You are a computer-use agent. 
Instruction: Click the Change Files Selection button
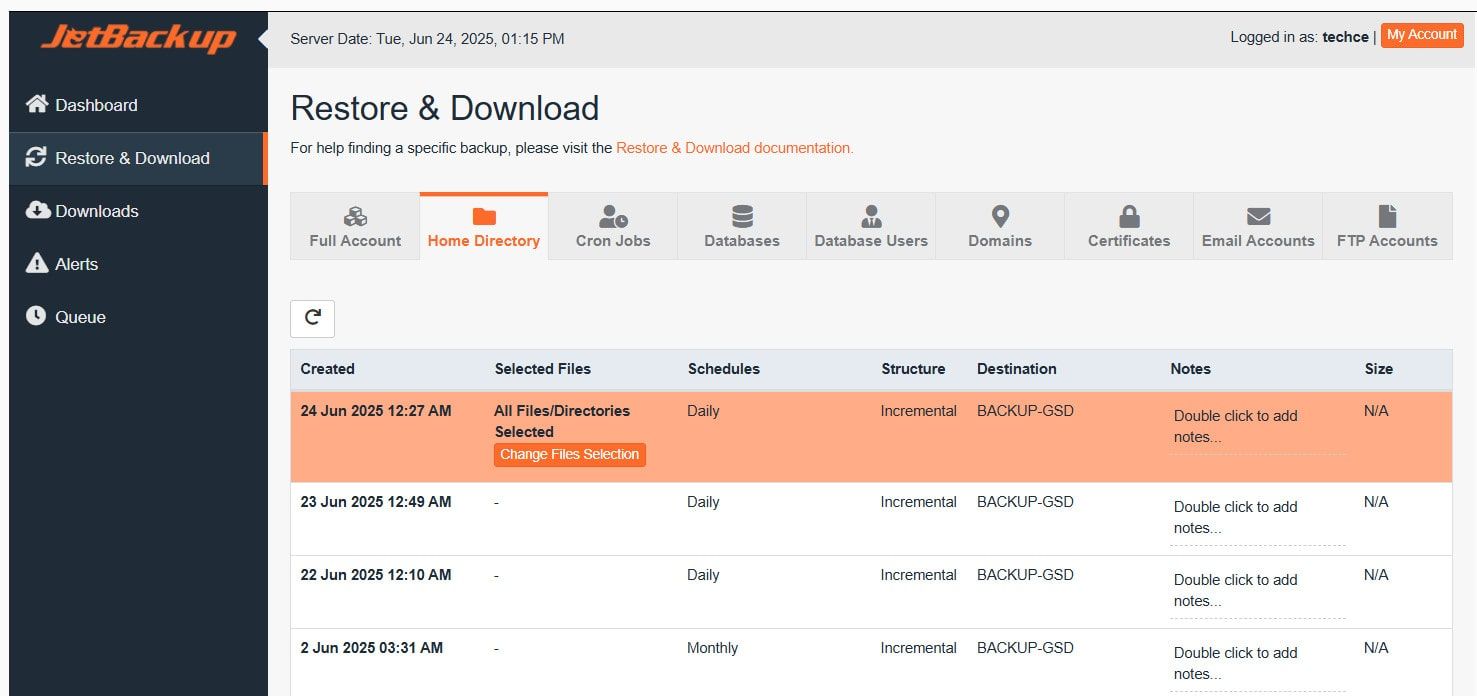click(x=569, y=455)
